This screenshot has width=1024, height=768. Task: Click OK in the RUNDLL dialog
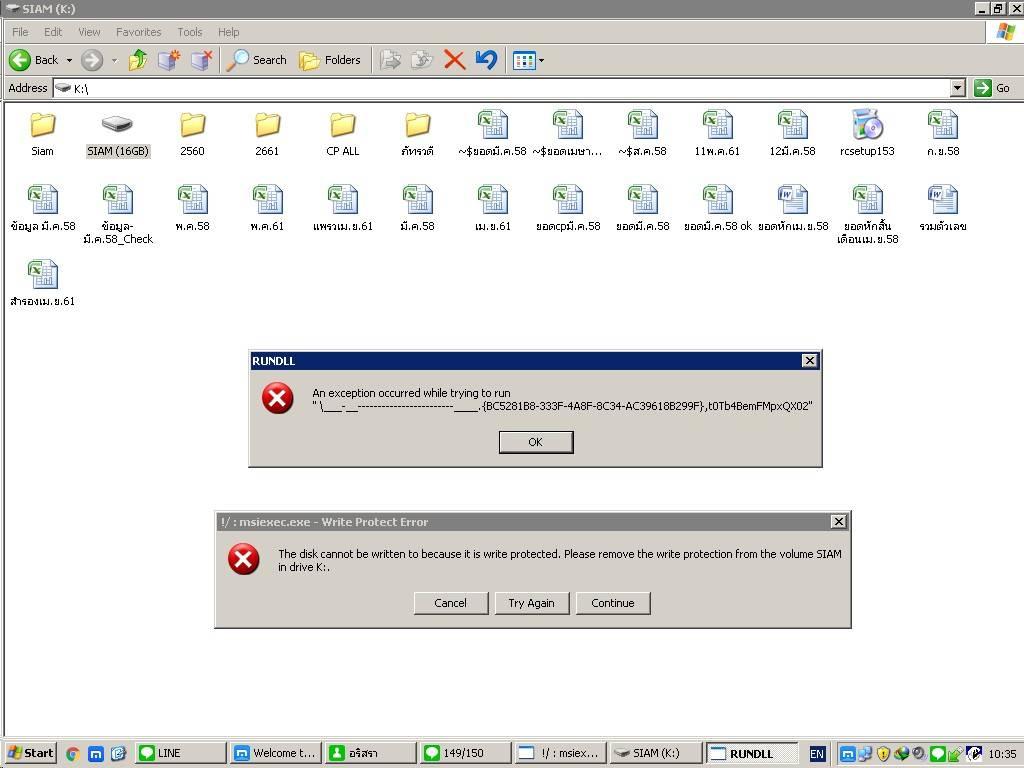pos(536,442)
